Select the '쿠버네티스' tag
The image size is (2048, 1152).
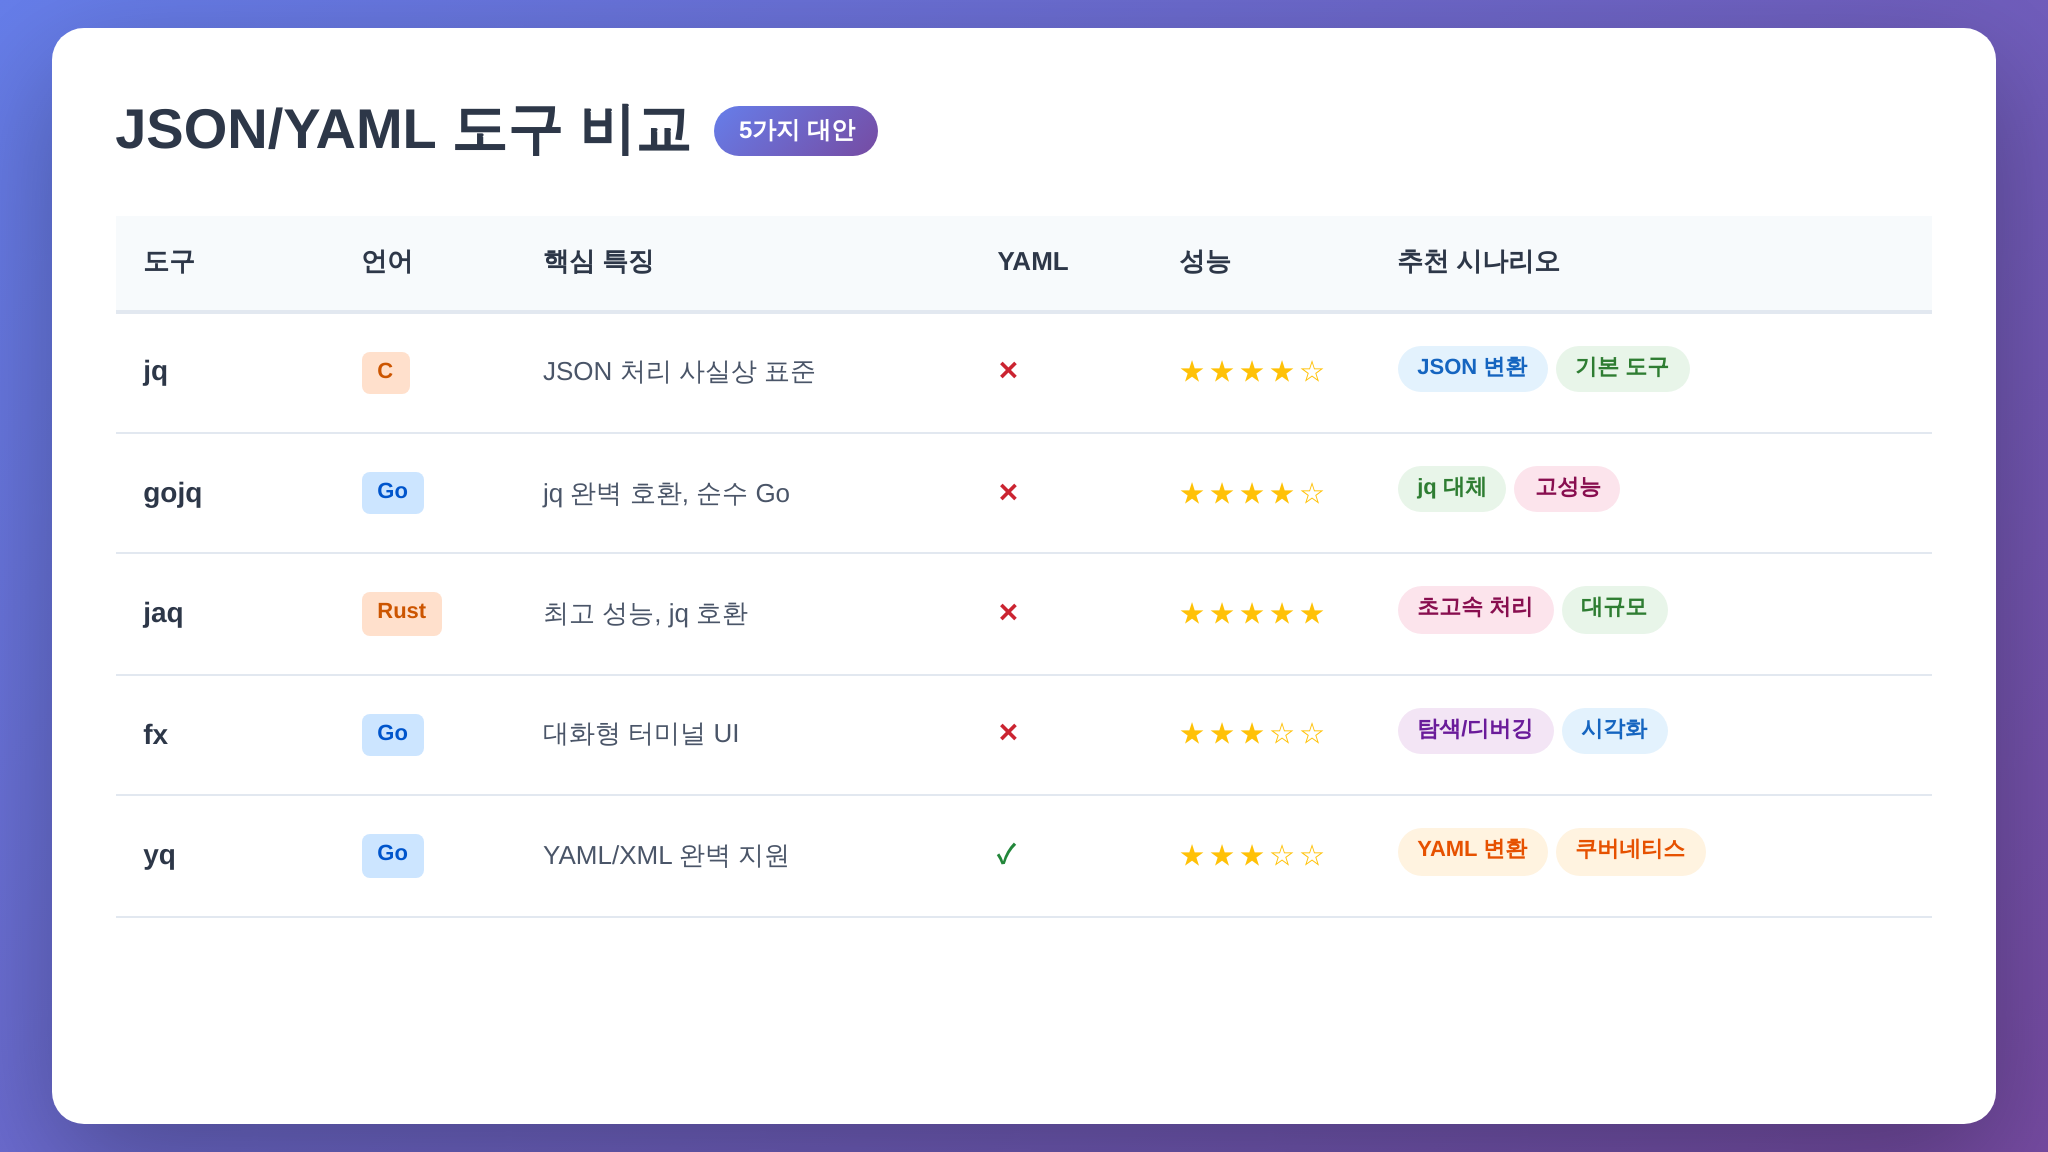(x=1630, y=851)
